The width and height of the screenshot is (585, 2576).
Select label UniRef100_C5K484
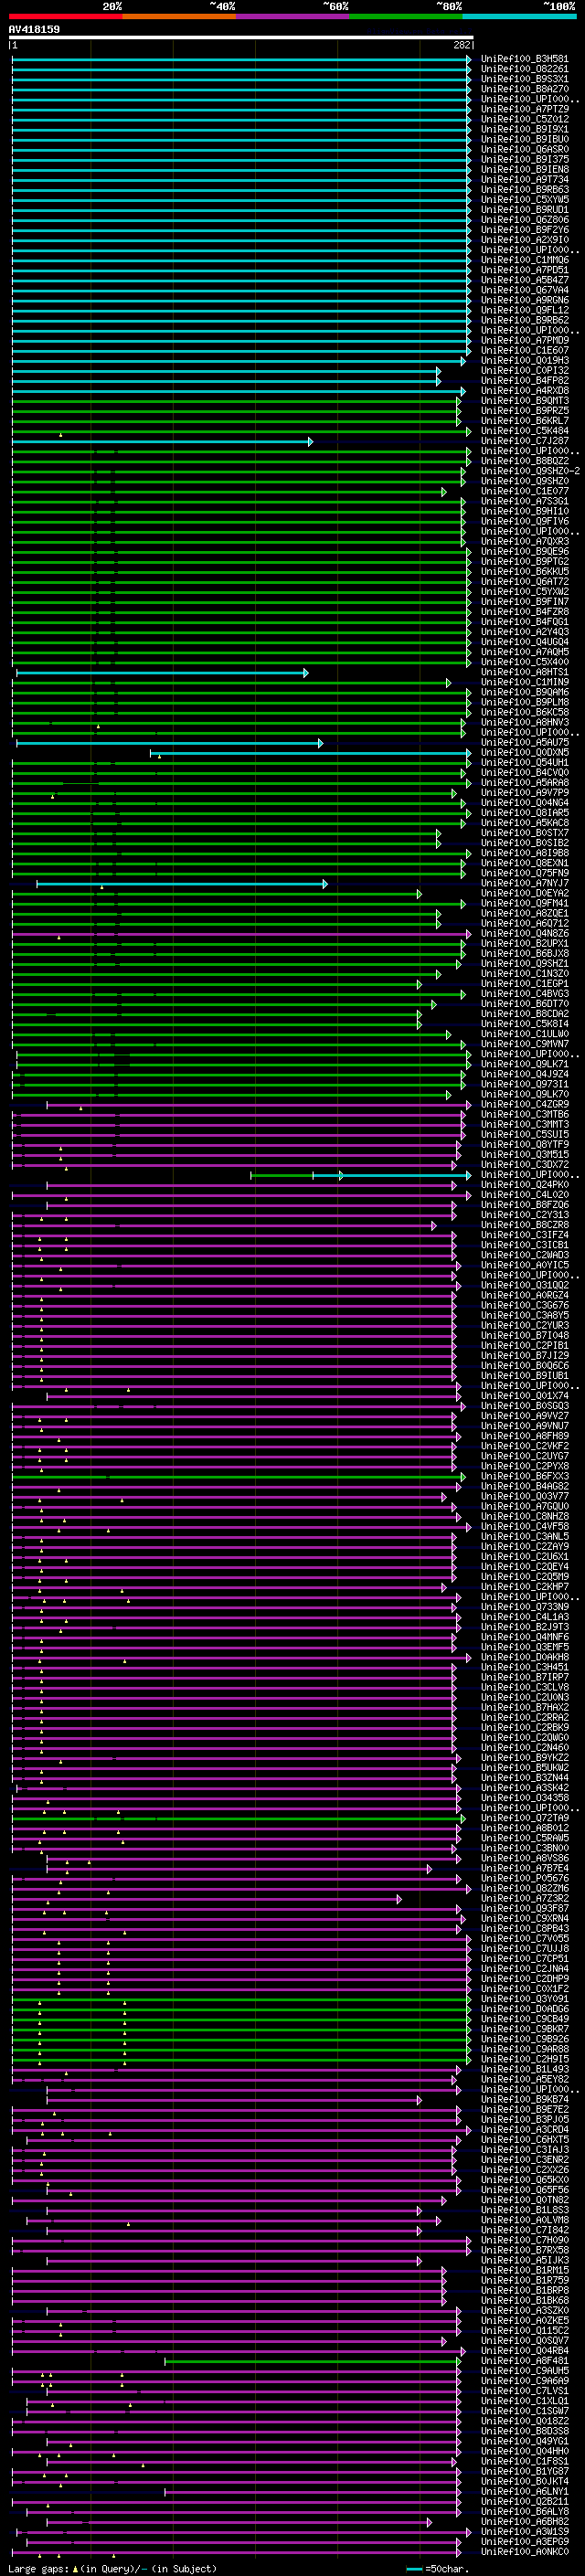525,431
